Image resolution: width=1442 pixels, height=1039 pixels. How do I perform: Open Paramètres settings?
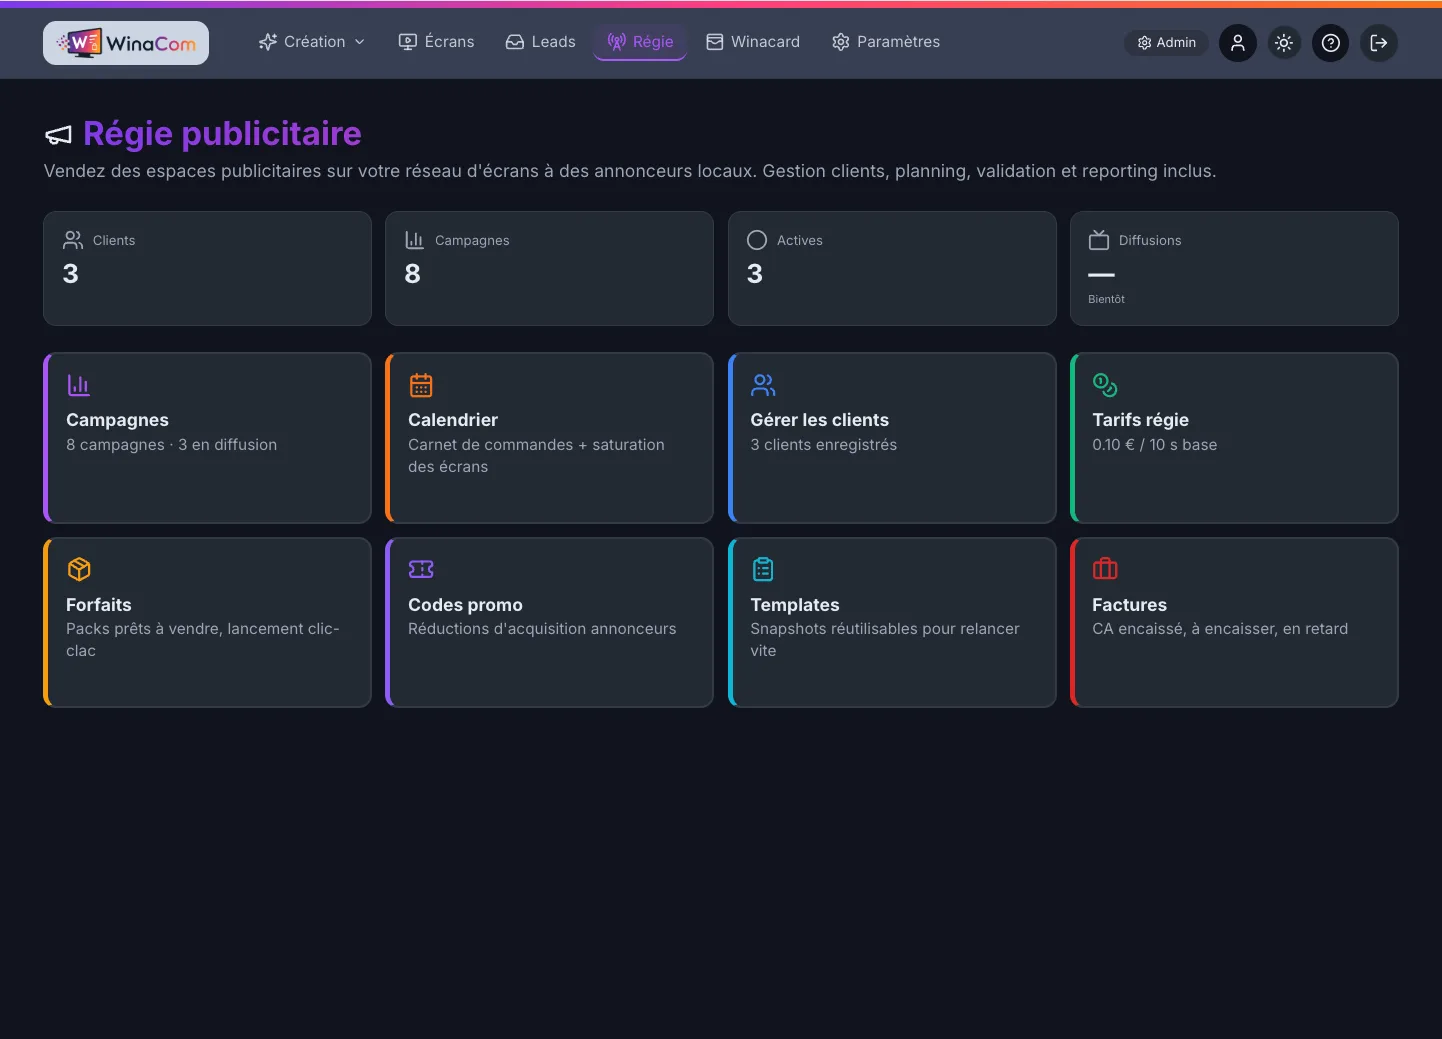pos(886,42)
